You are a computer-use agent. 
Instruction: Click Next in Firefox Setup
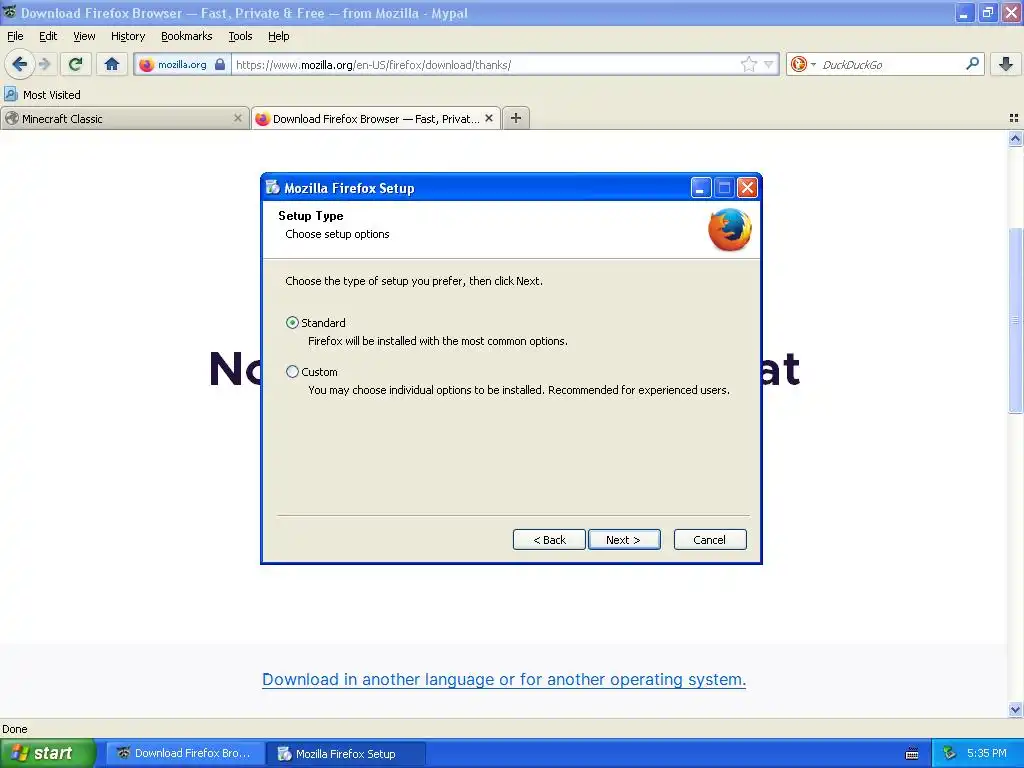[x=624, y=539]
